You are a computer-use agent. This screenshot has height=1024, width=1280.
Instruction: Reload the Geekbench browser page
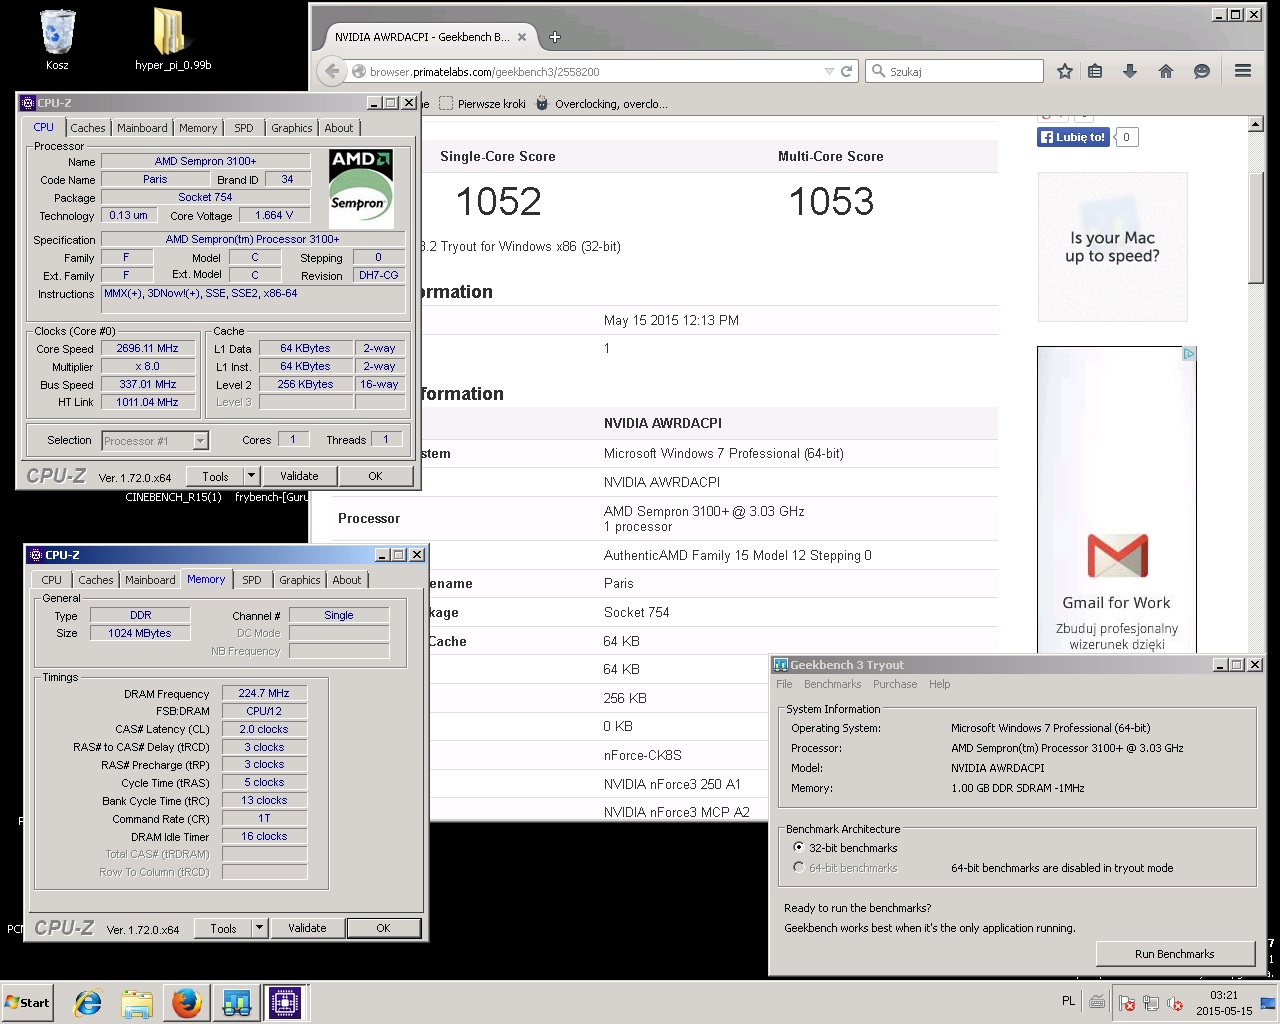click(846, 71)
